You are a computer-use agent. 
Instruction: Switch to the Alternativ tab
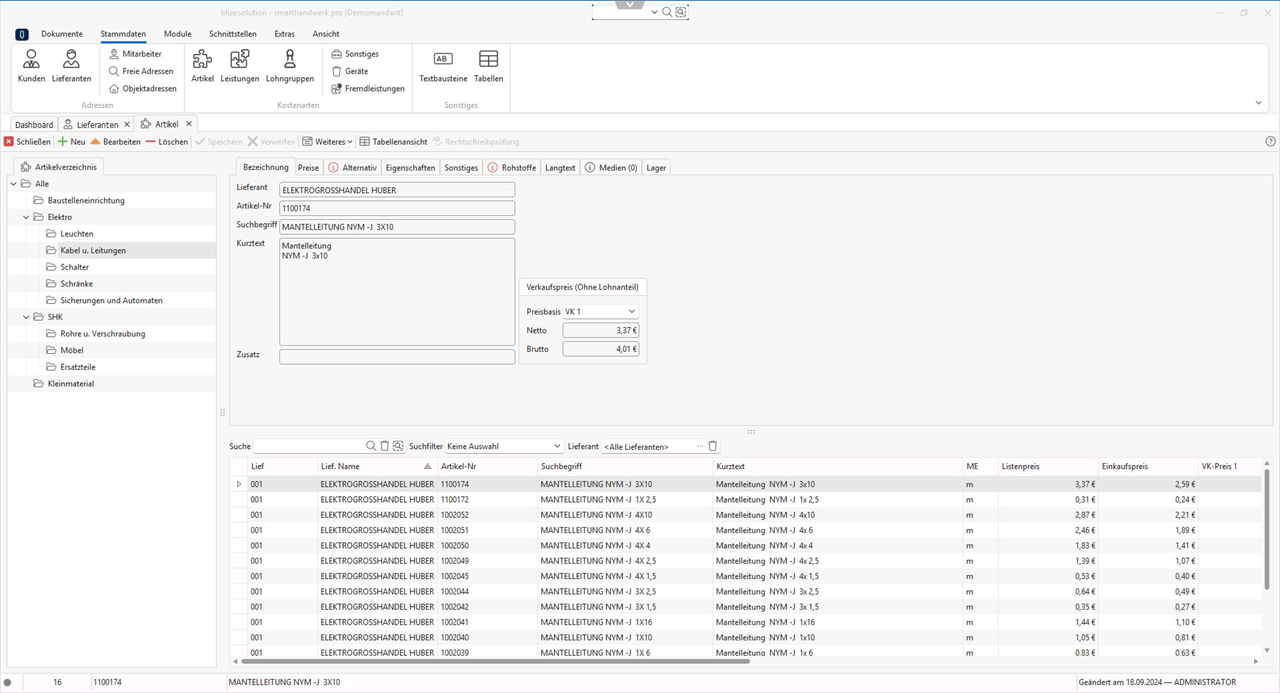click(352, 168)
